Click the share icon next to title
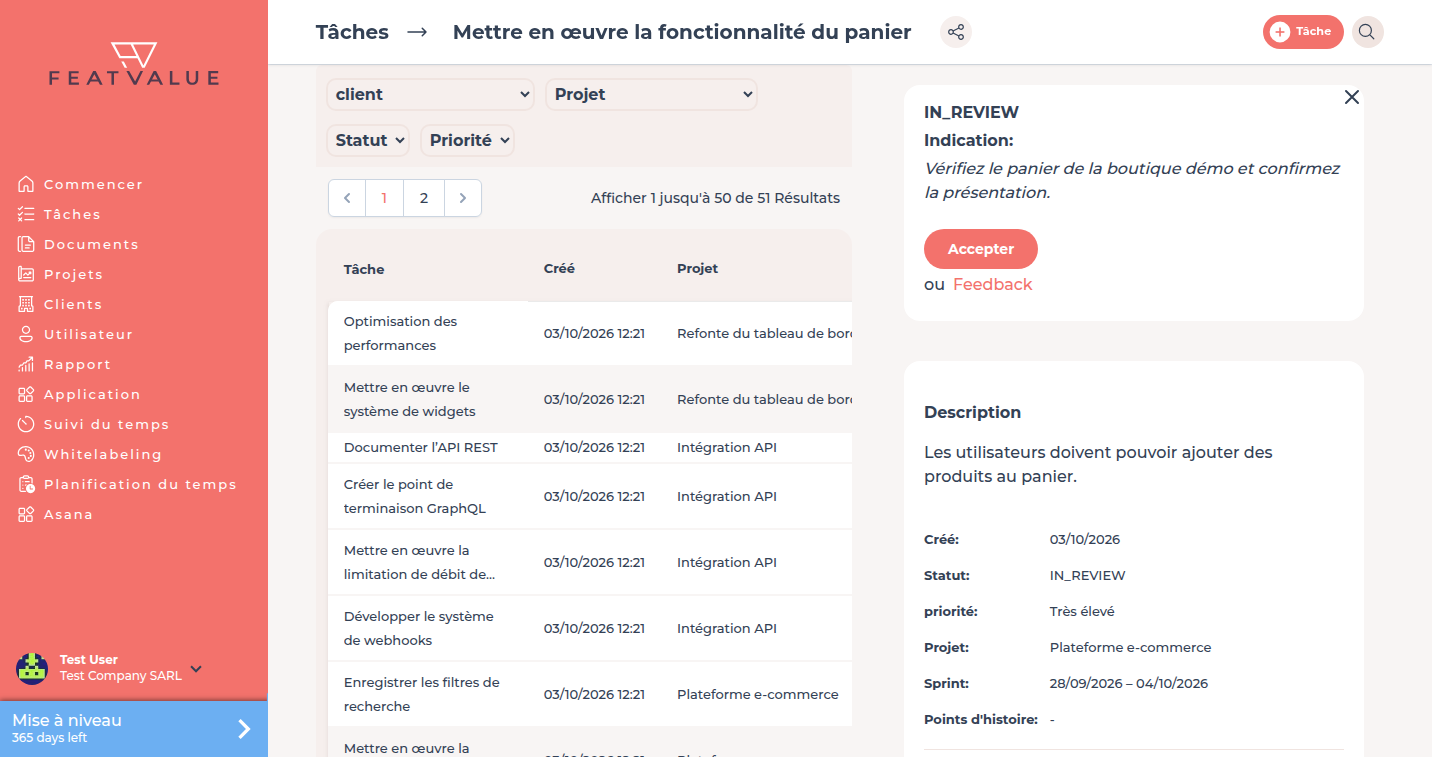The width and height of the screenshot is (1432, 757). (x=956, y=32)
